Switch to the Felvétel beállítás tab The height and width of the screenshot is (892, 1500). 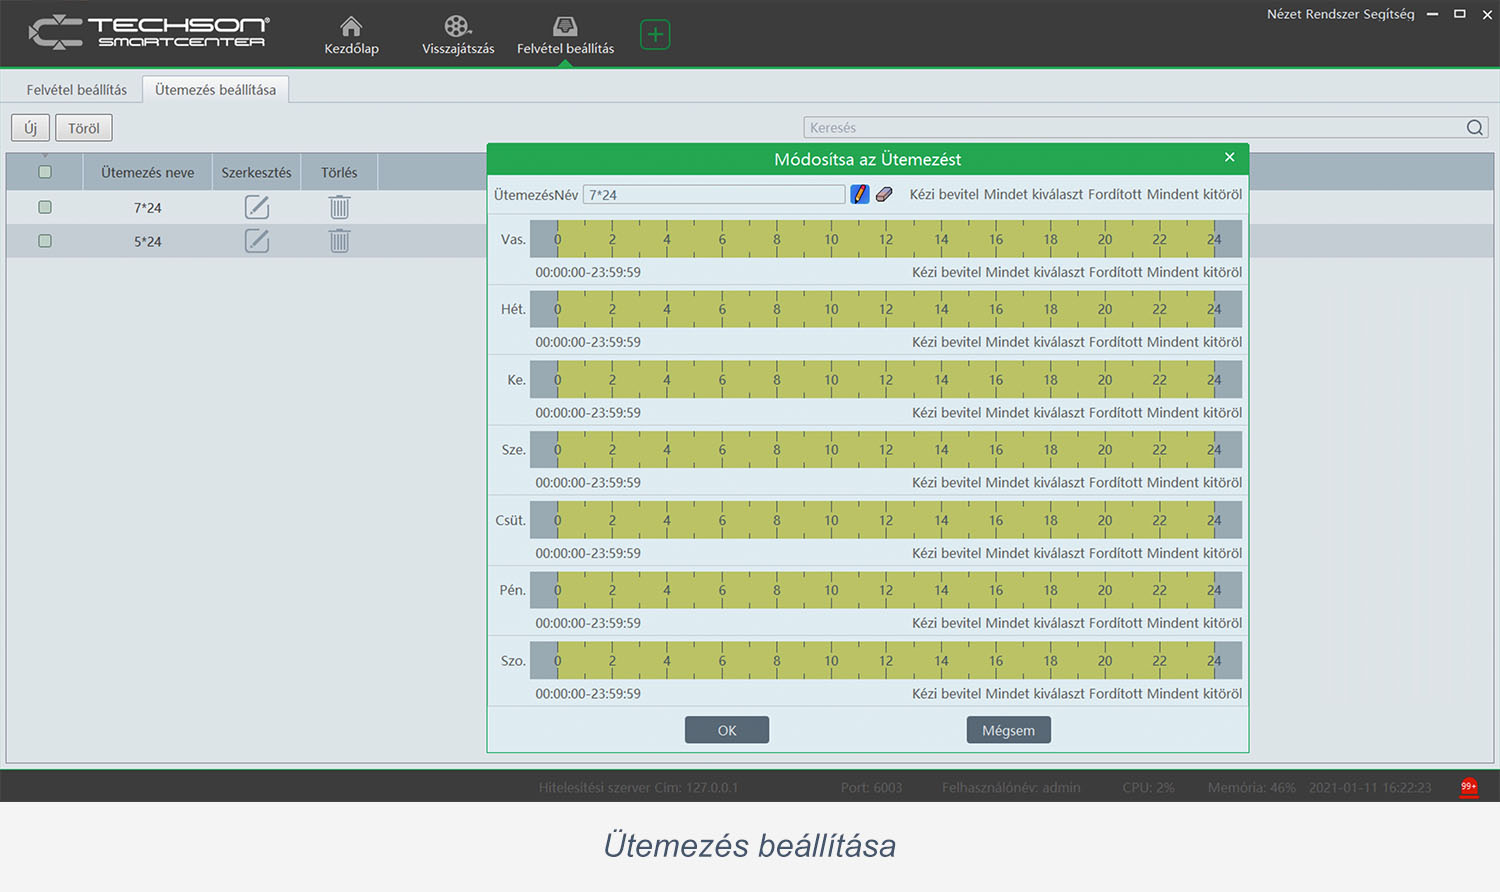click(x=77, y=90)
